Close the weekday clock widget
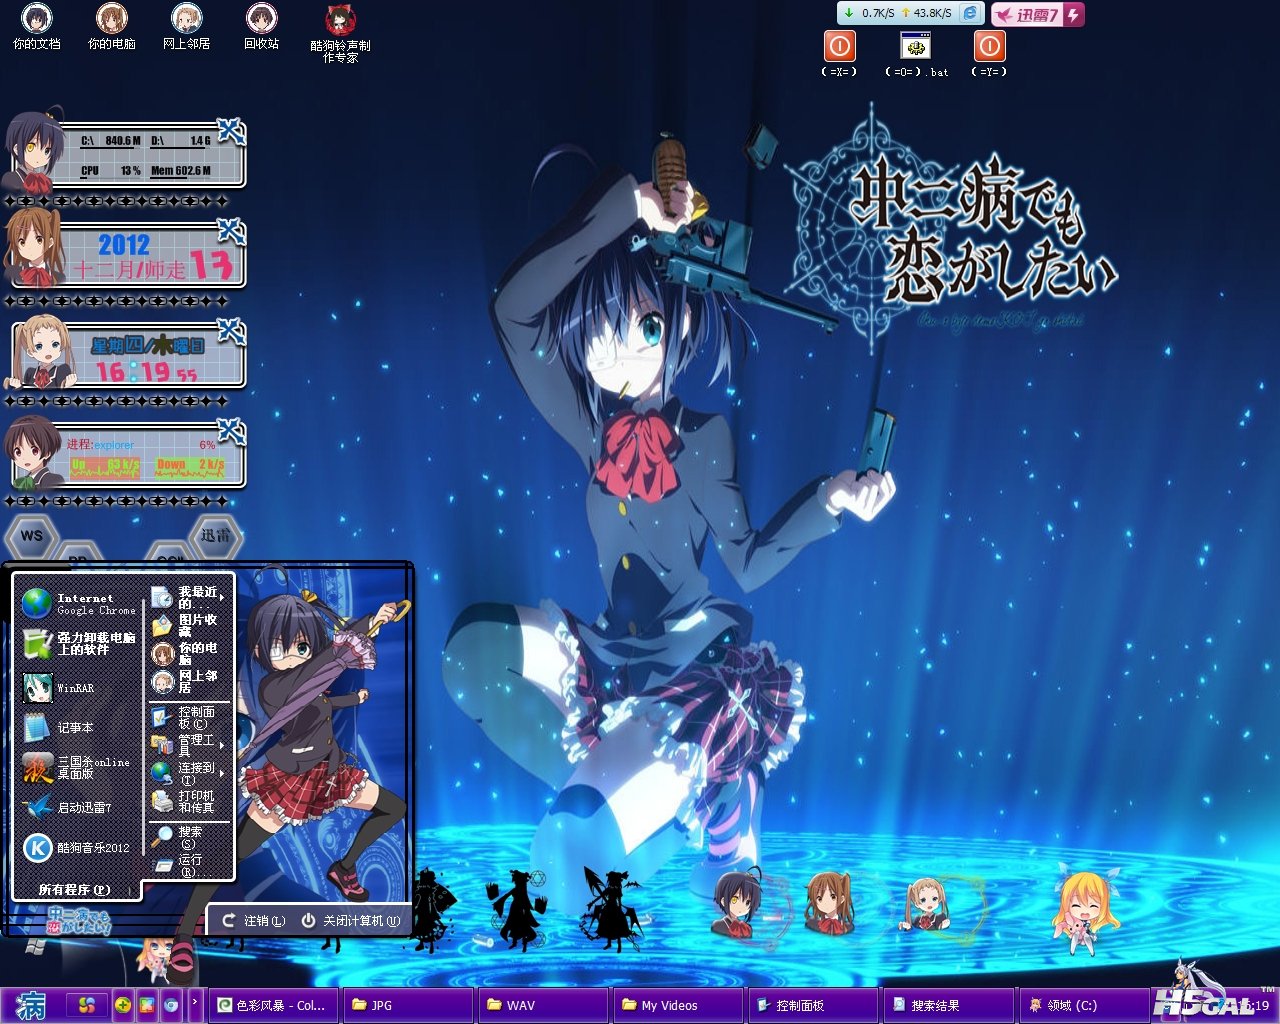This screenshot has height=1024, width=1280. (231, 331)
